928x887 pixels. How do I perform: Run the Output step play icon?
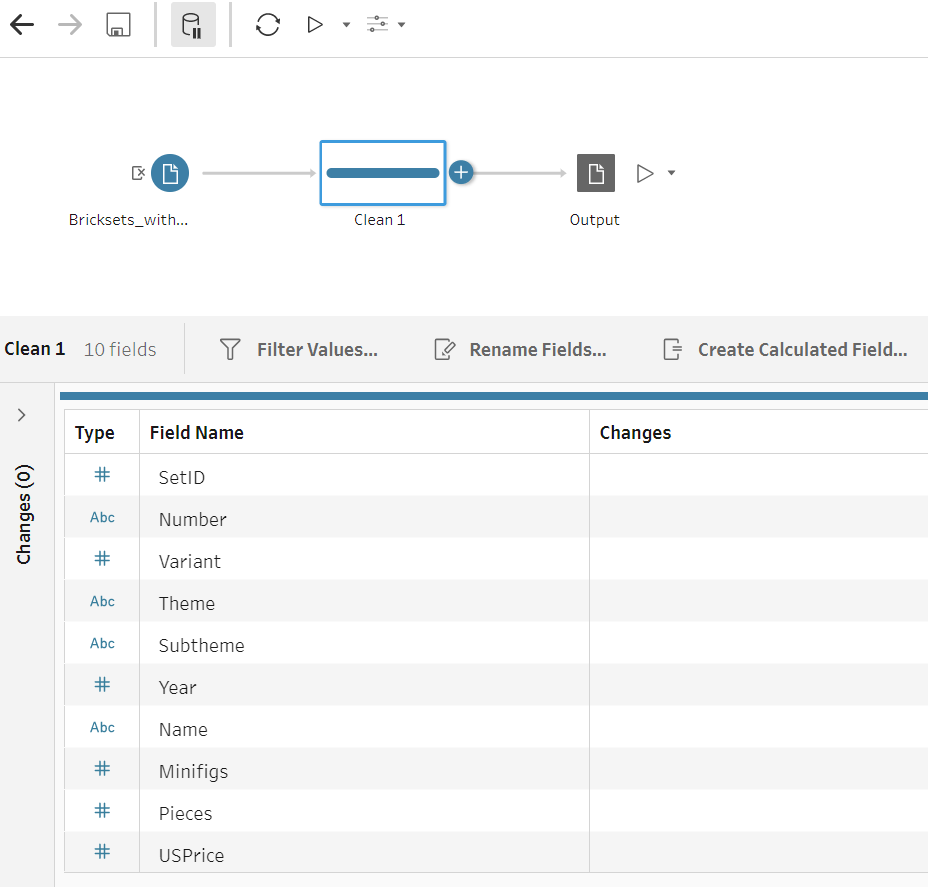645,174
